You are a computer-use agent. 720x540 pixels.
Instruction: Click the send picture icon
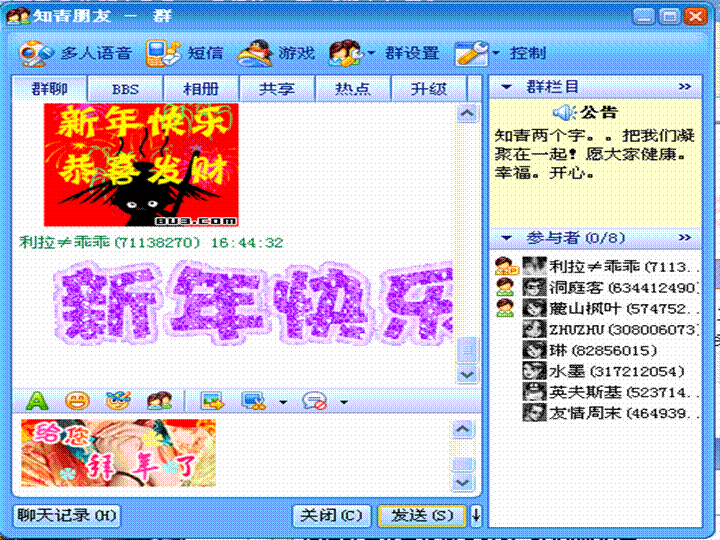[212, 401]
